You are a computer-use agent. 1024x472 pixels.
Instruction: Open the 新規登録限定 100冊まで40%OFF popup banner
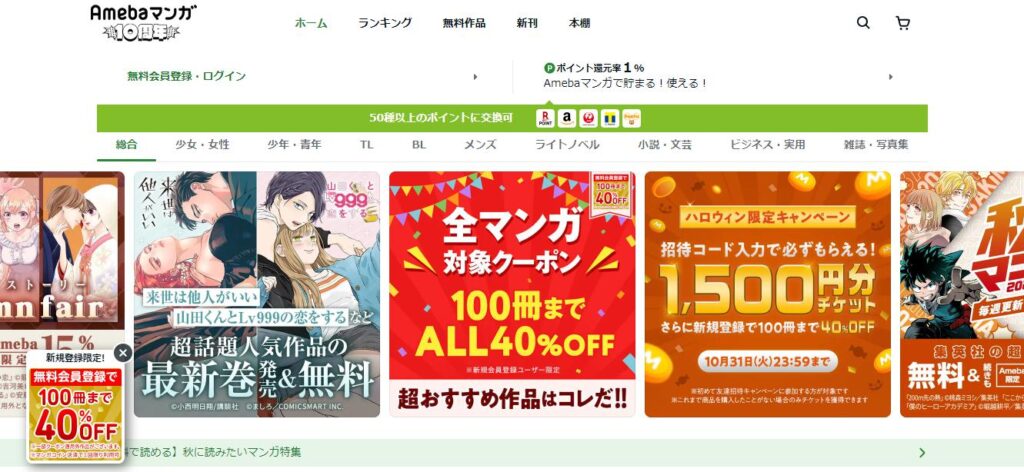point(76,406)
